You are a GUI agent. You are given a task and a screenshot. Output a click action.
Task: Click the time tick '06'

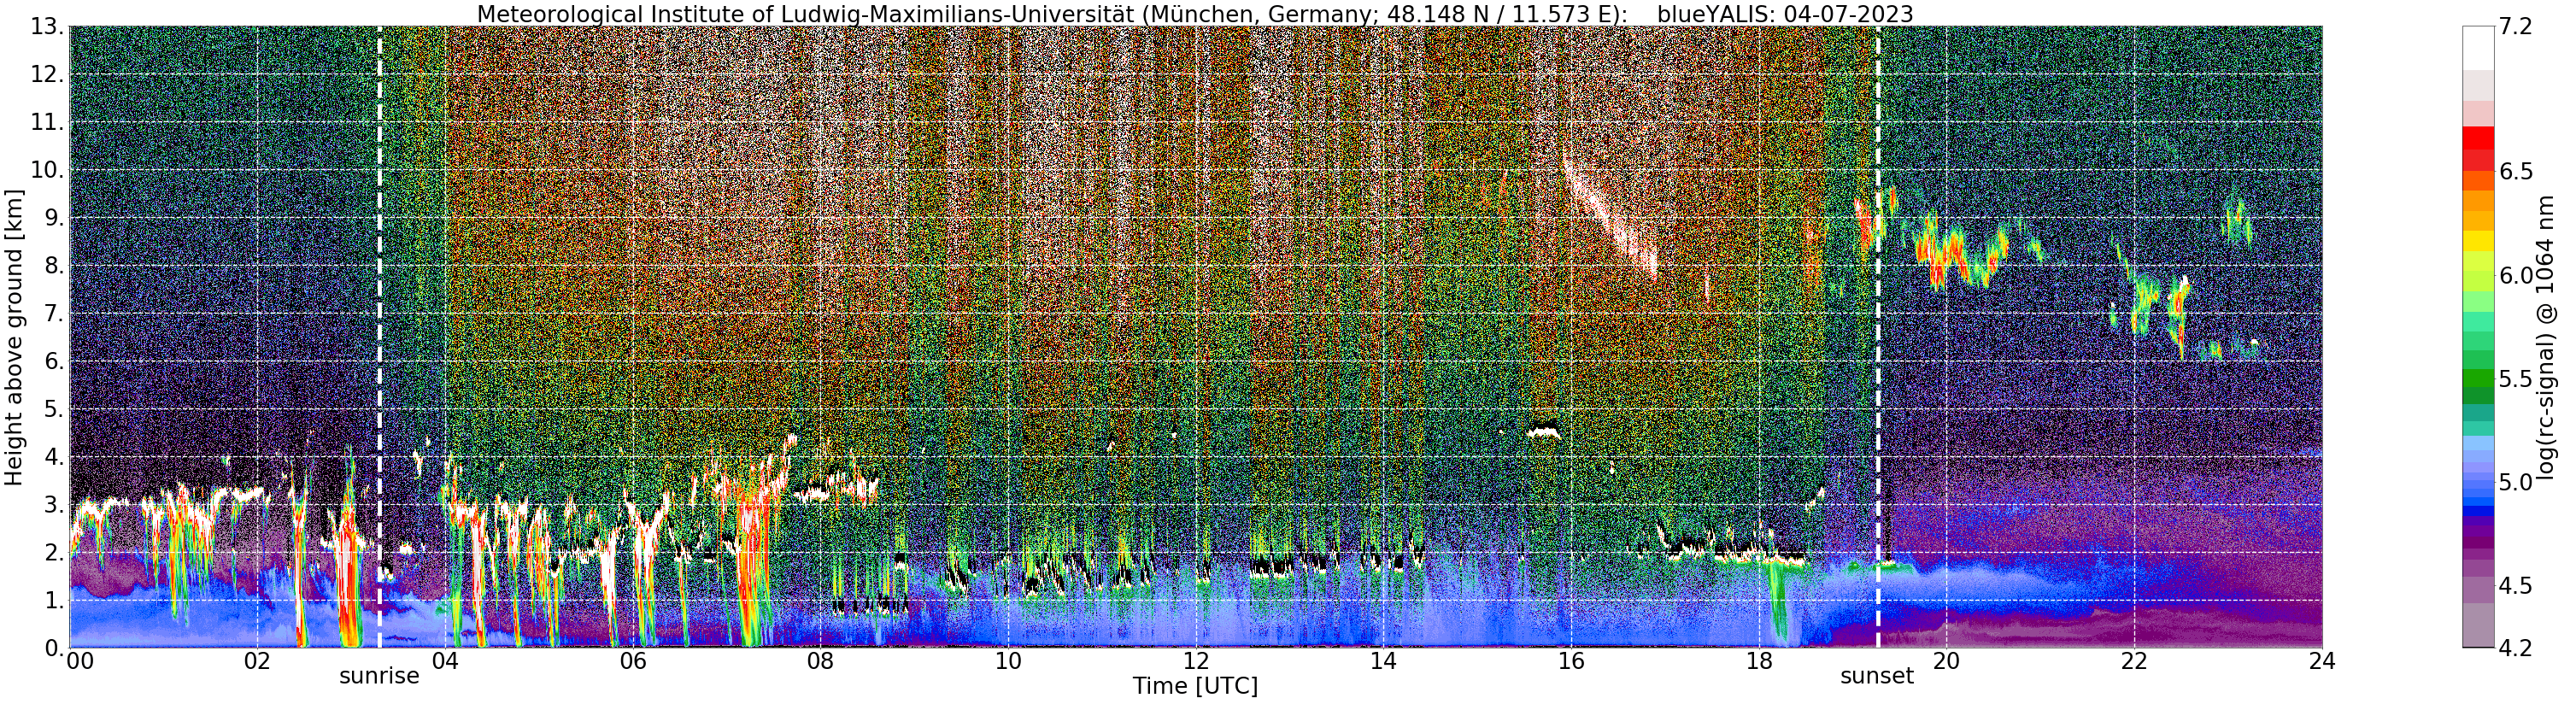pos(633,661)
